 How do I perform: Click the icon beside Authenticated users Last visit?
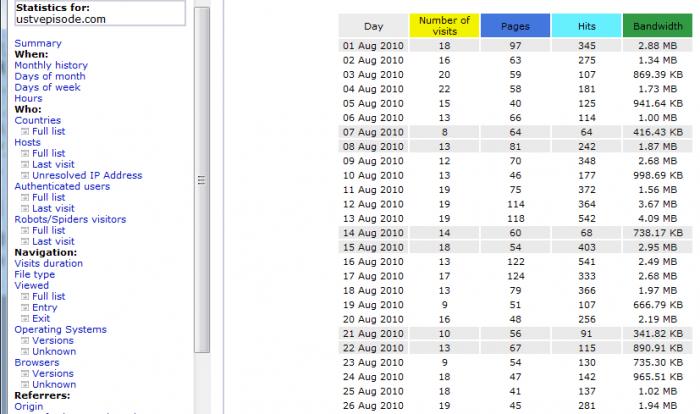tap(25, 209)
